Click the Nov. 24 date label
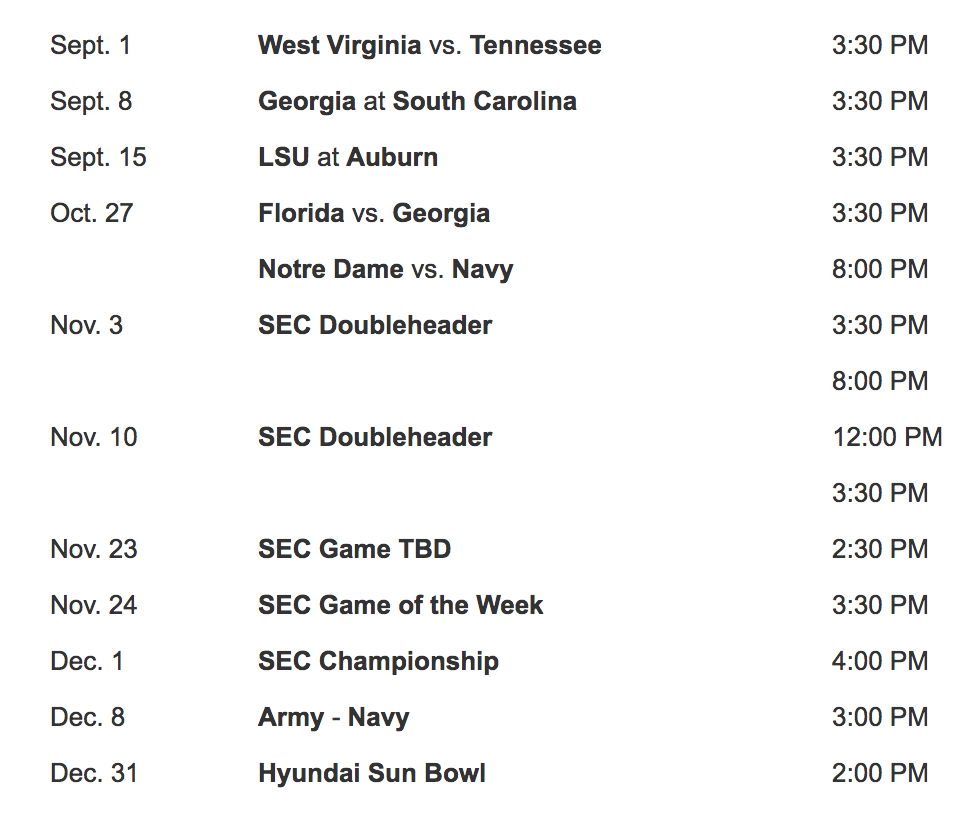Viewport: 974px width, 818px height. pyautogui.click(x=94, y=605)
